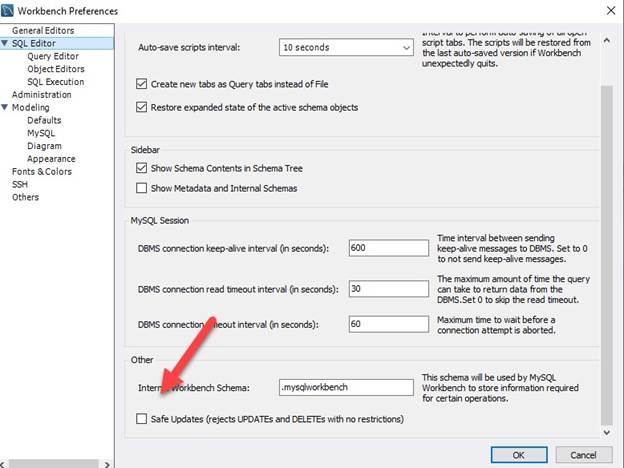Open Auto-save scripts interval dropdown

pyautogui.click(x=346, y=47)
